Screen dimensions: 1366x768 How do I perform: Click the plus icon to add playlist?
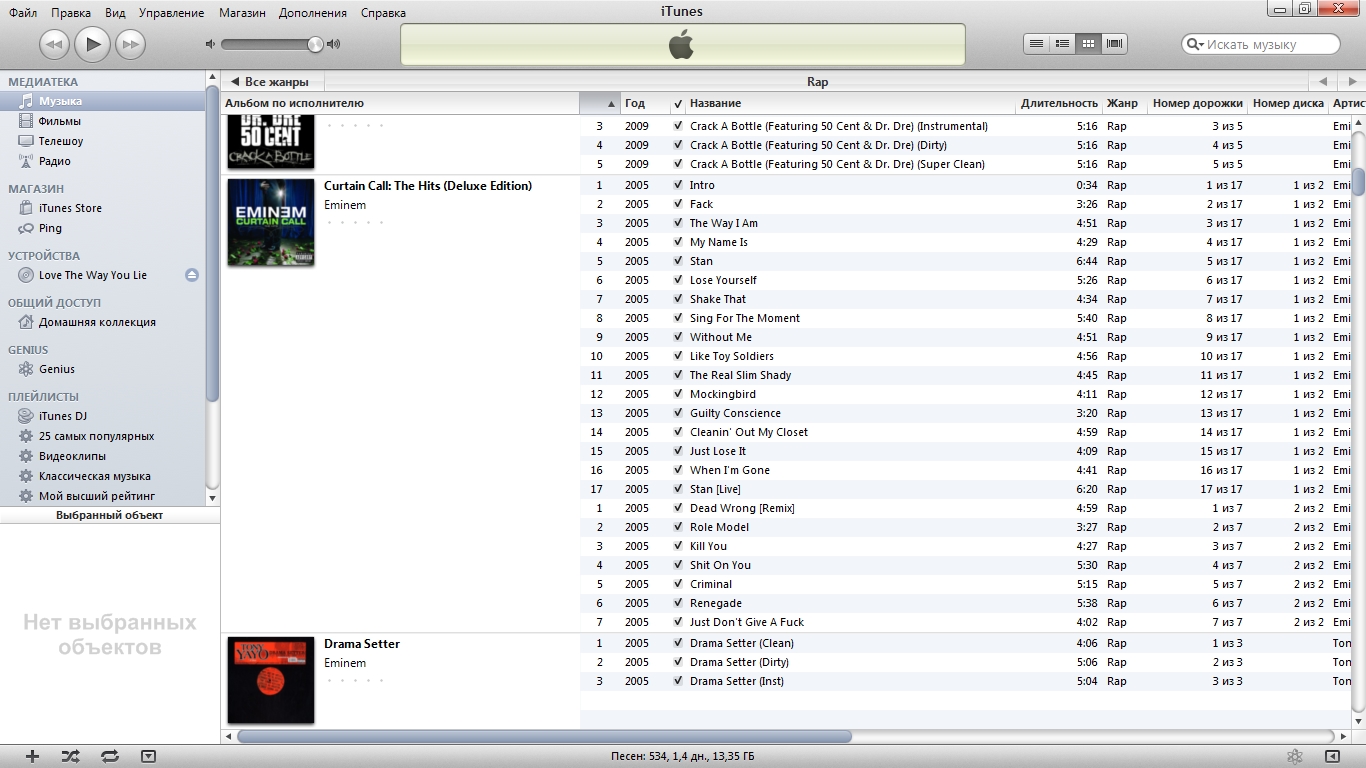tap(32, 757)
